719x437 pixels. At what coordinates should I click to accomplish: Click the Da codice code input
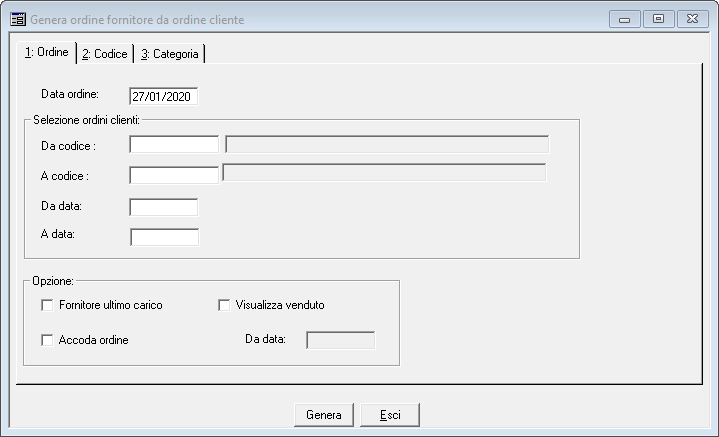point(174,144)
